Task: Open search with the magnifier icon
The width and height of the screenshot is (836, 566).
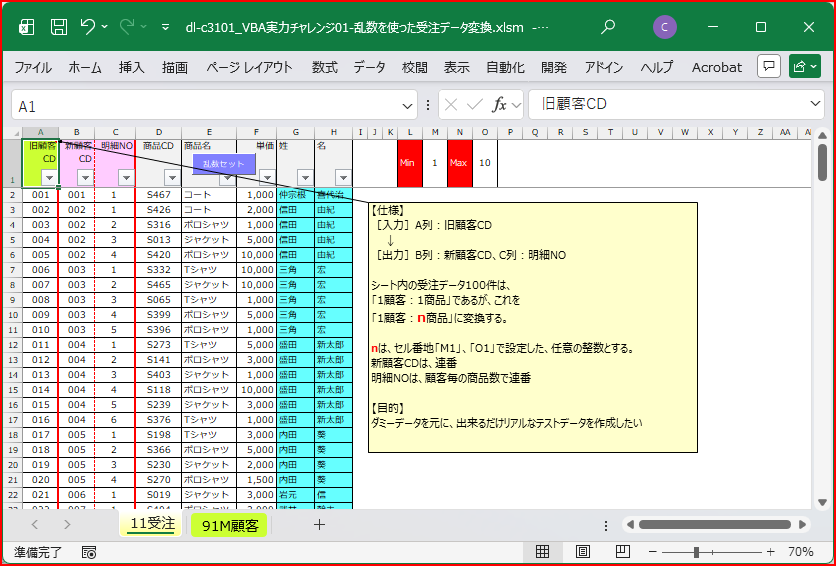Action: coord(608,27)
